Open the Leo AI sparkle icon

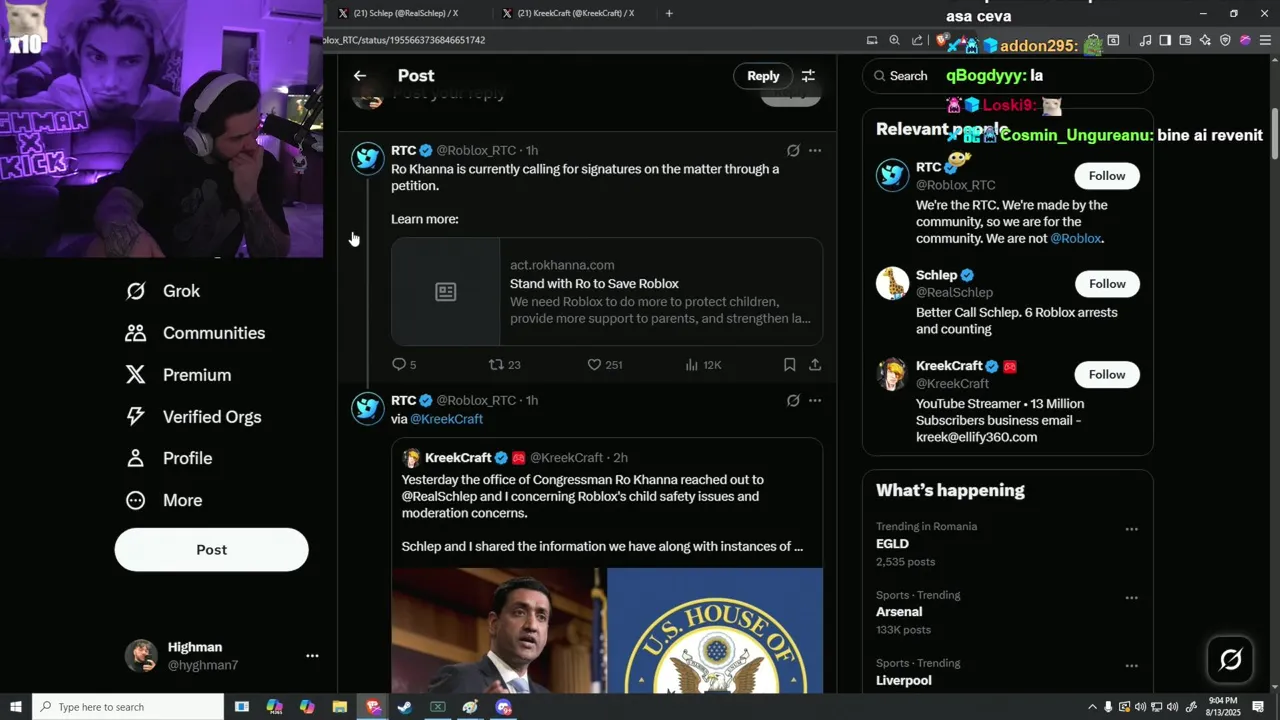click(x=1205, y=41)
